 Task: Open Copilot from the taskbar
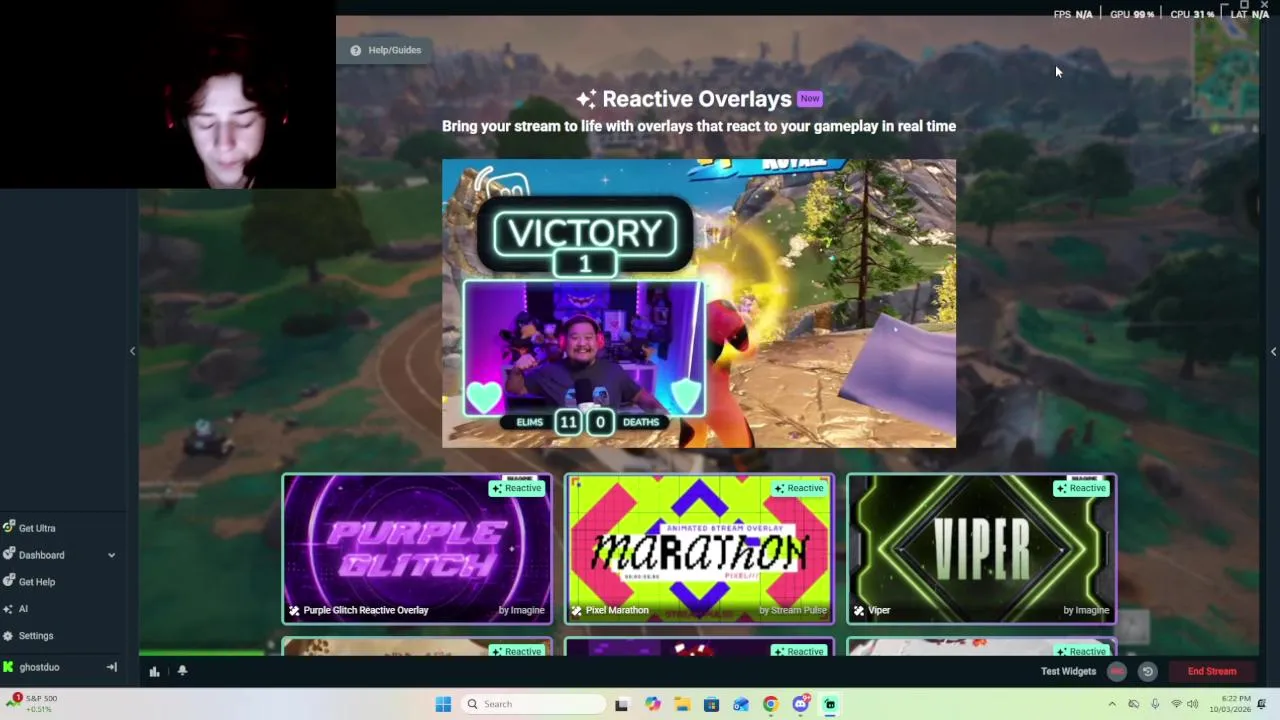pyautogui.click(x=653, y=704)
